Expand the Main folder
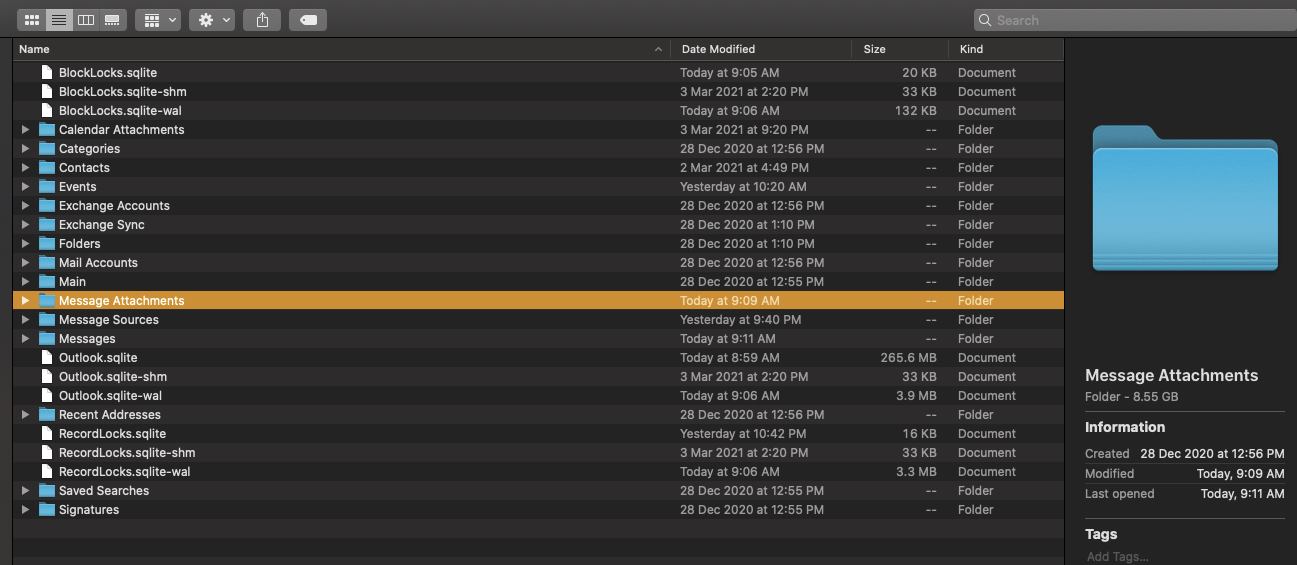1297x565 pixels. [26, 282]
